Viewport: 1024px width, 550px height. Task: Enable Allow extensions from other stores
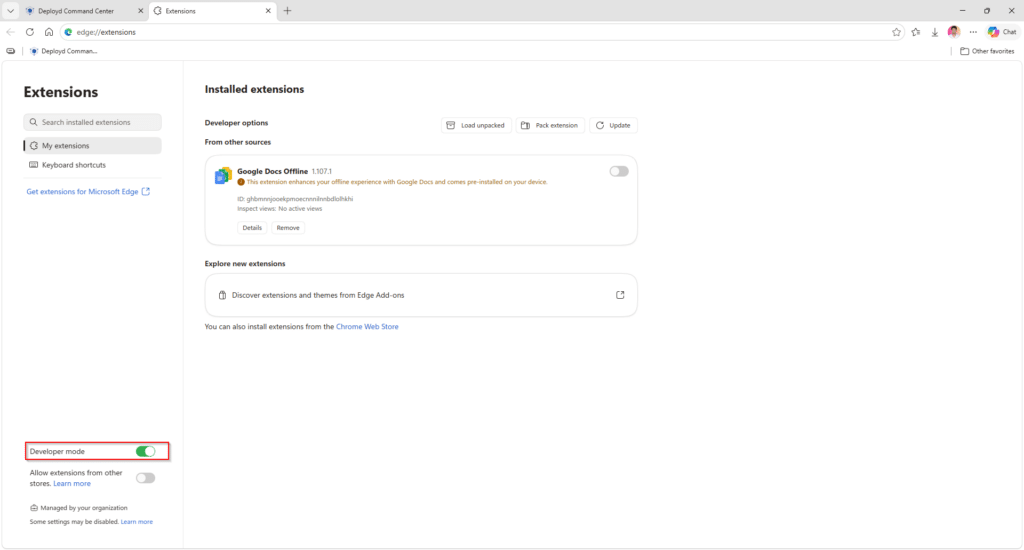146,478
